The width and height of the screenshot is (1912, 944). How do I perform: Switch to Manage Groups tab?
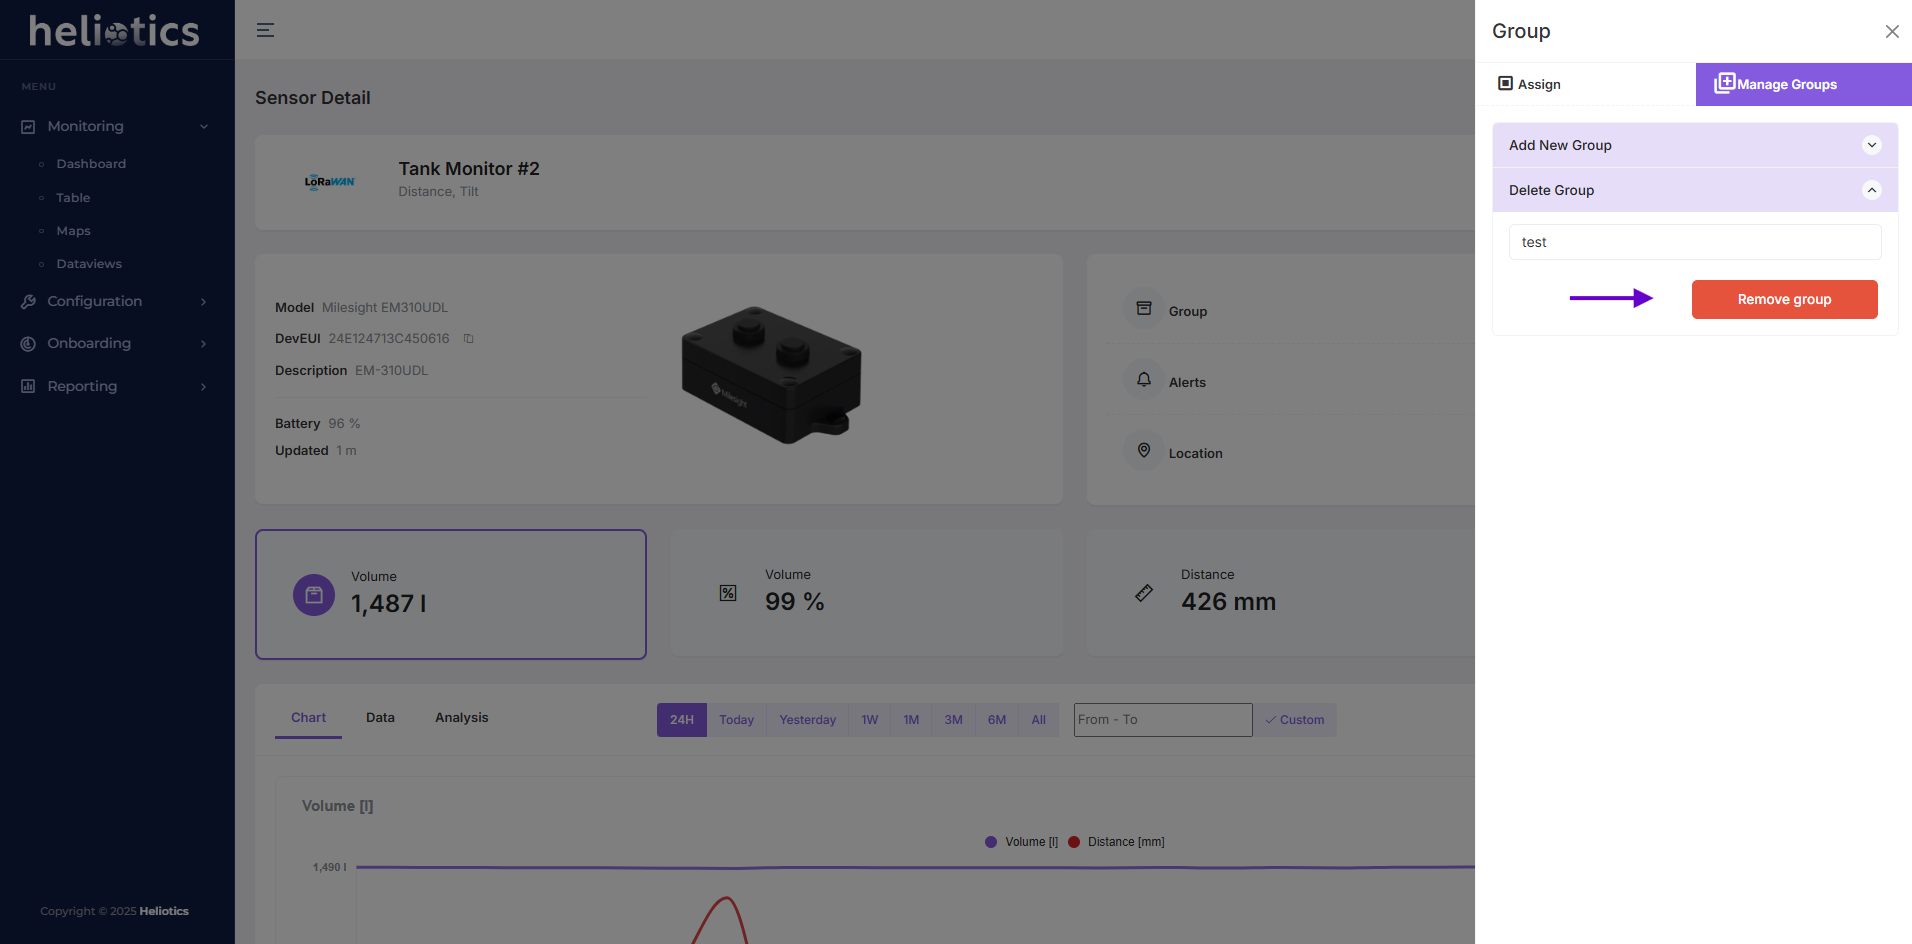[x=1803, y=84]
